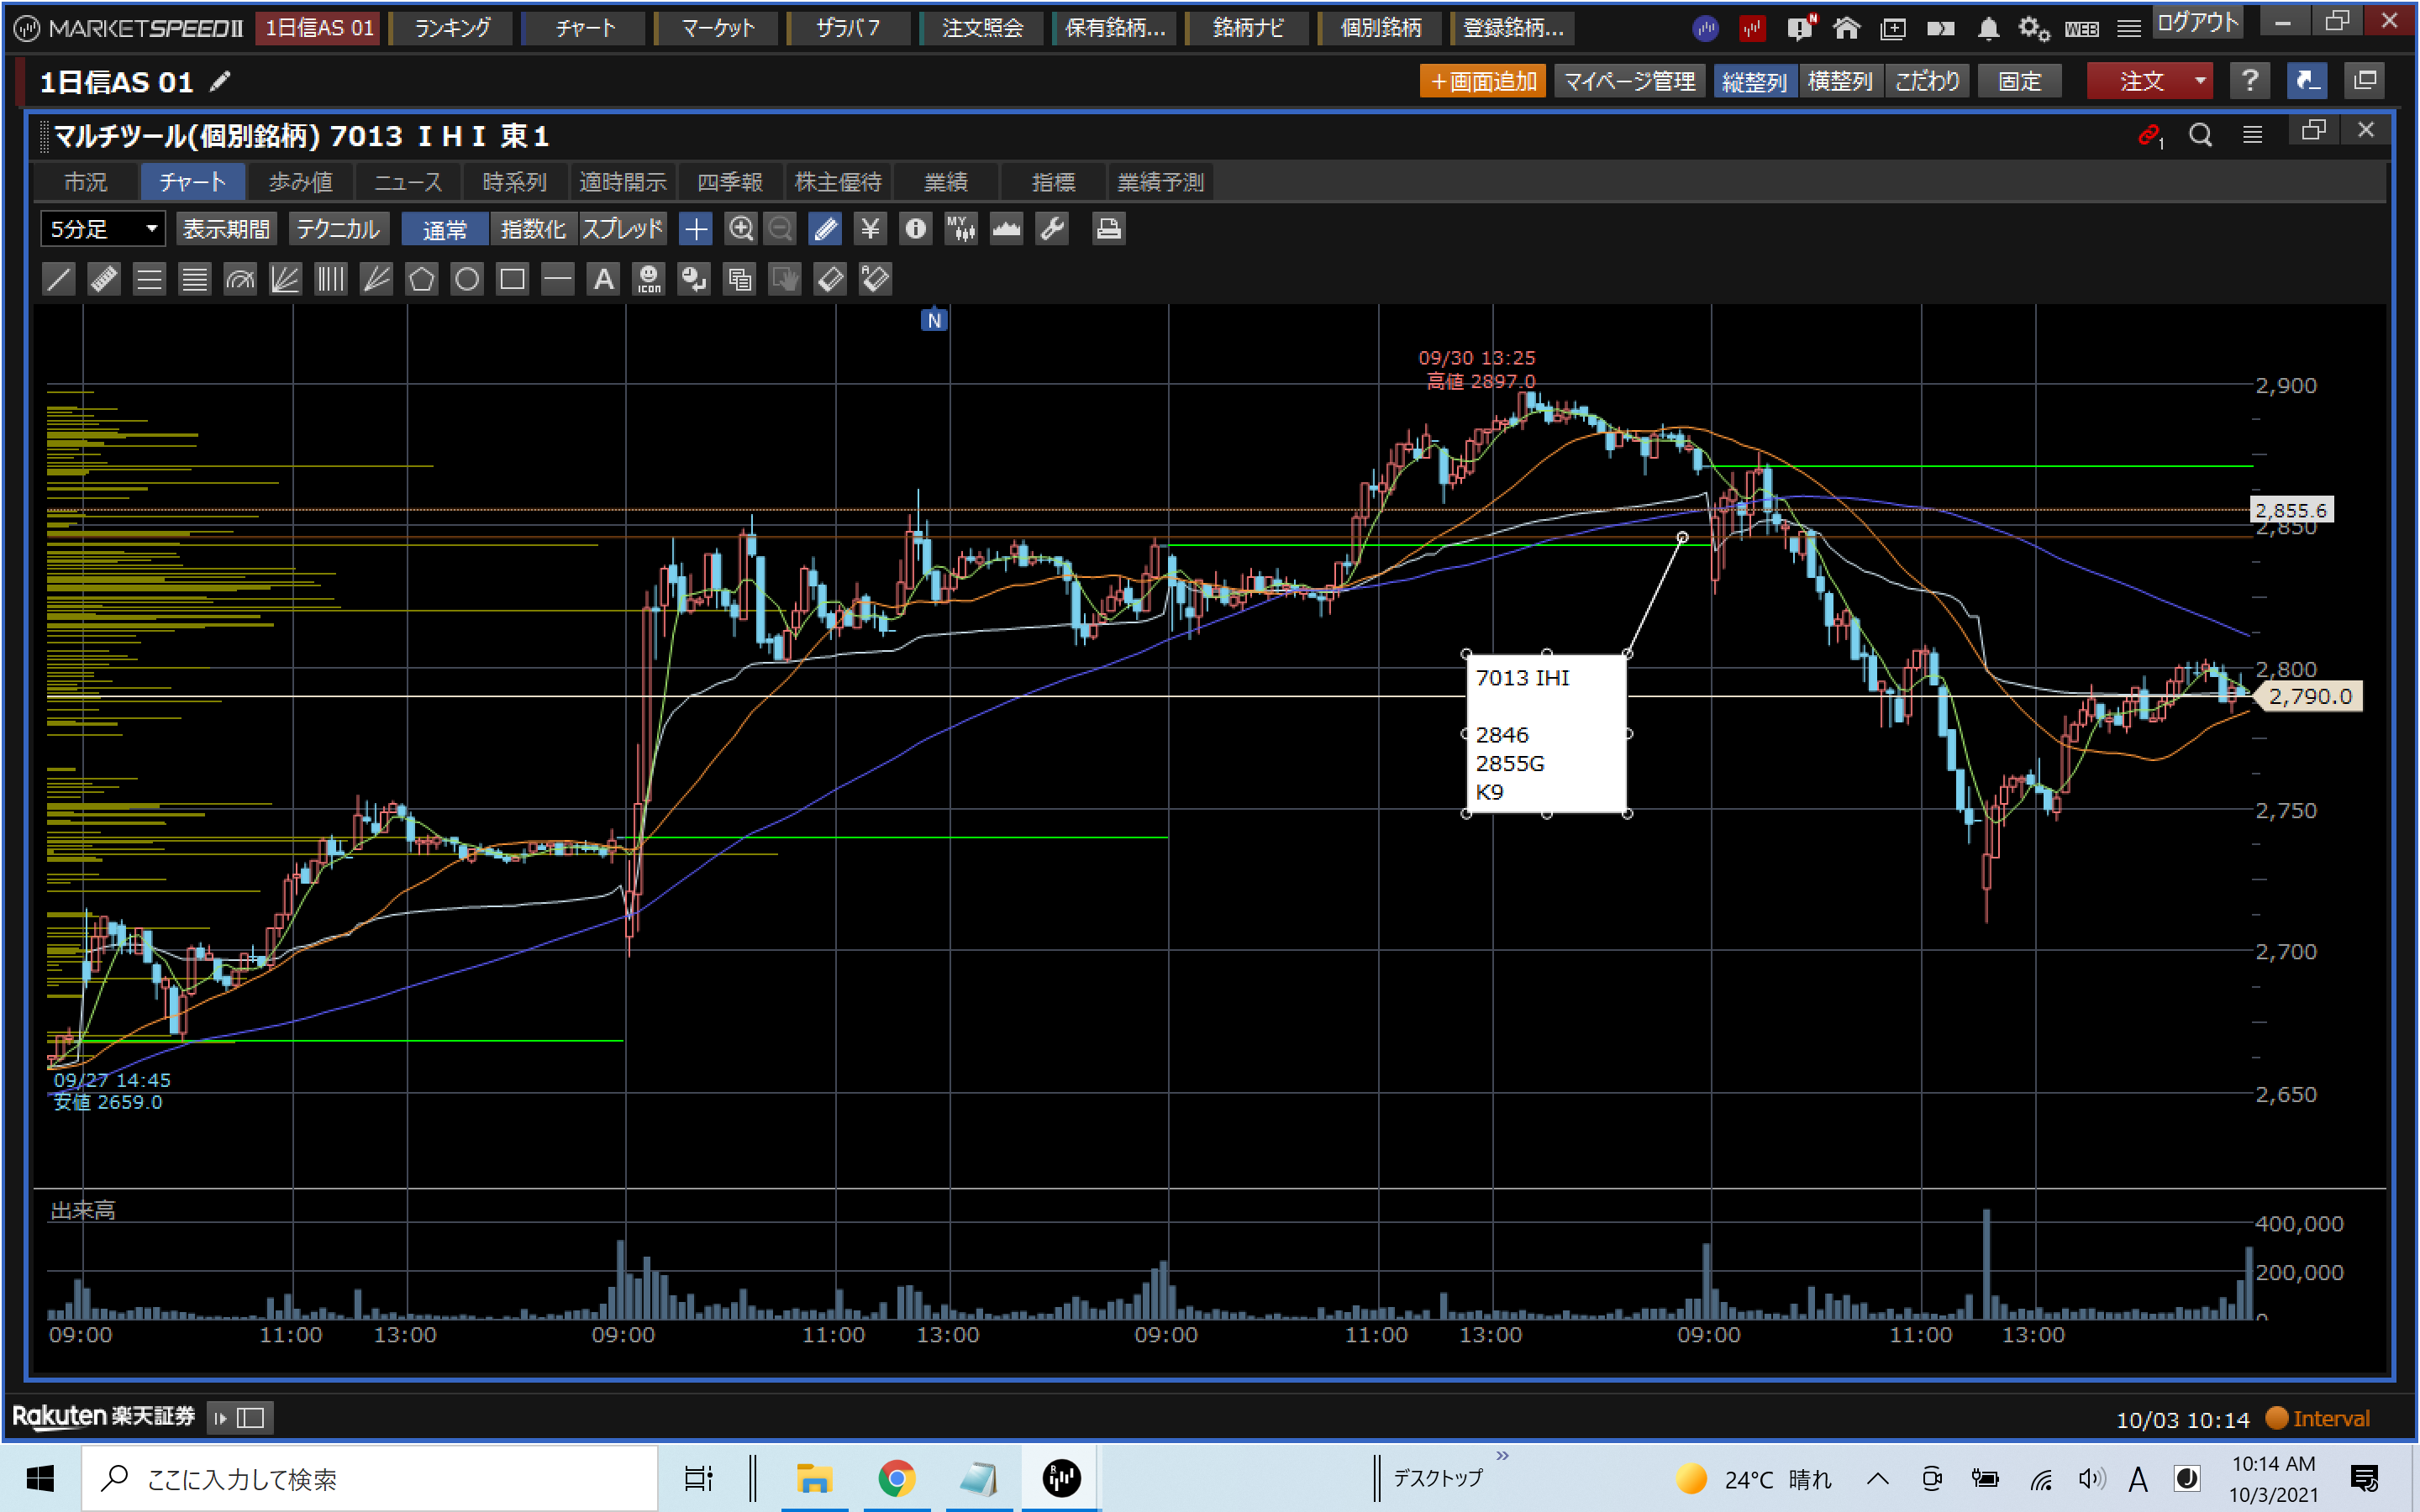
Task: Click the zoom in magnifier icon
Action: tap(740, 229)
